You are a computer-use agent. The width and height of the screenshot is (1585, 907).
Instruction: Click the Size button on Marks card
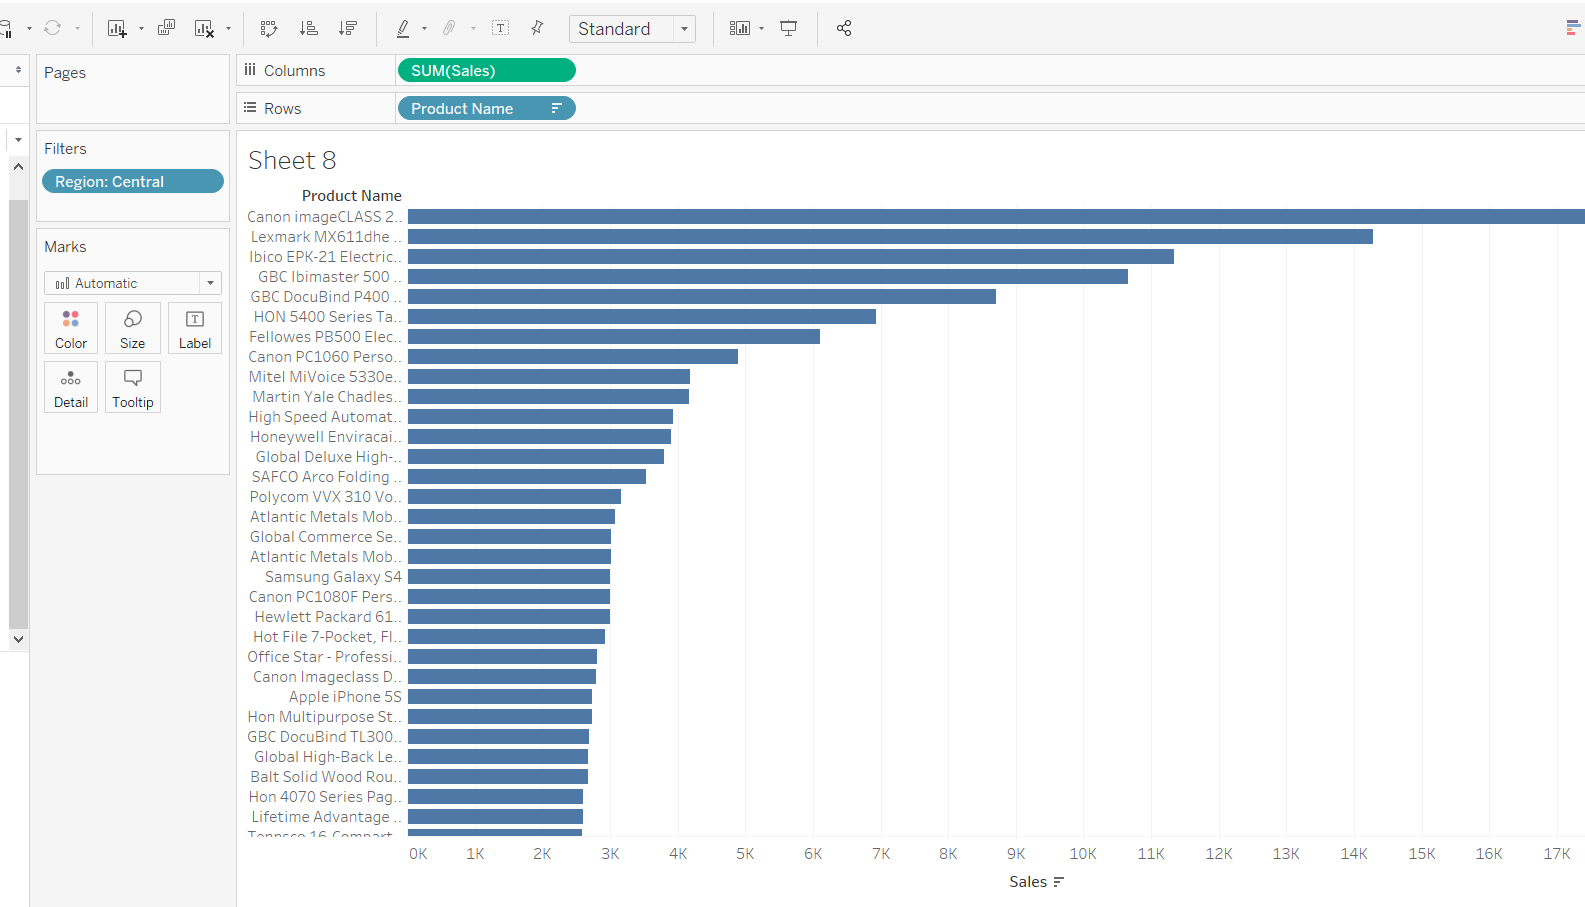[x=133, y=329]
